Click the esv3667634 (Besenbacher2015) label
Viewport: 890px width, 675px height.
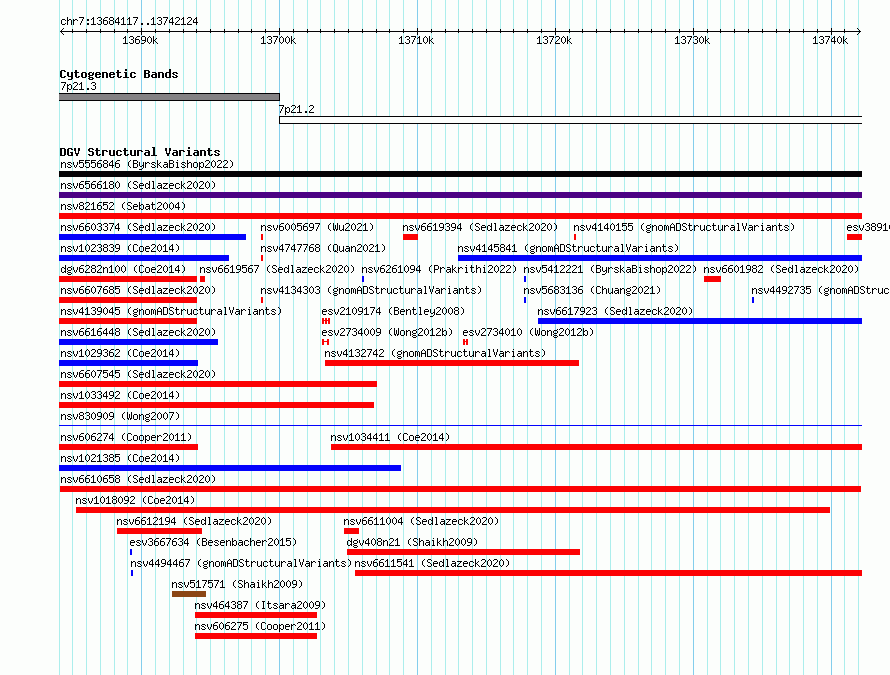(x=213, y=543)
